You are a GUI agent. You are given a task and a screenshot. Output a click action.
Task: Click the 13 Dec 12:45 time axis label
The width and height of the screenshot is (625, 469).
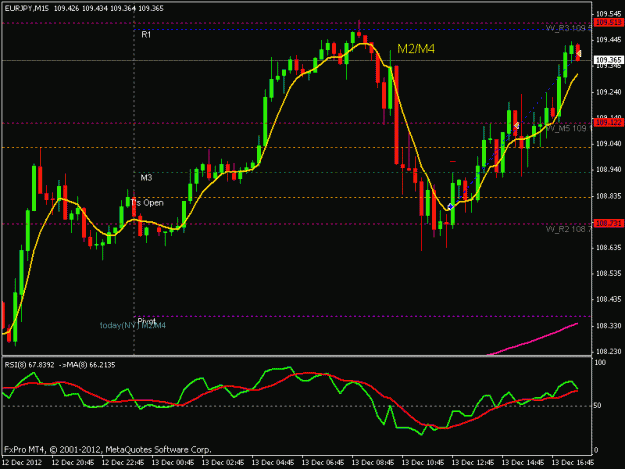pos(473,462)
